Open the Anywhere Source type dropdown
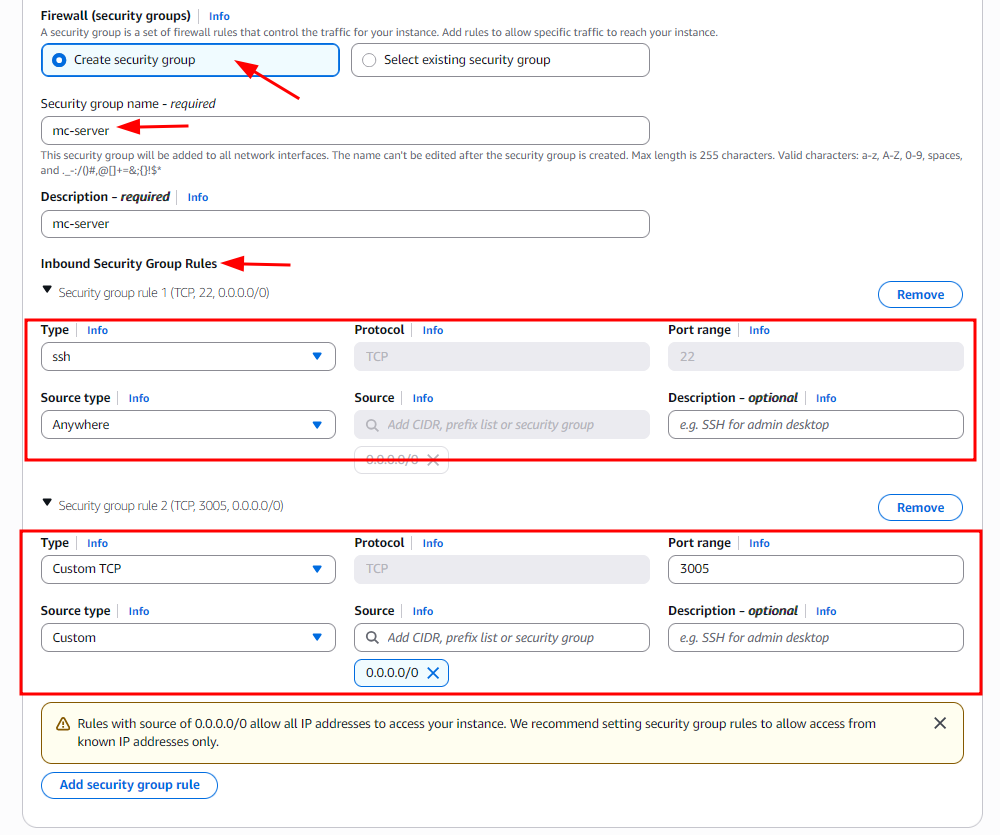The image size is (1000, 835). click(188, 425)
